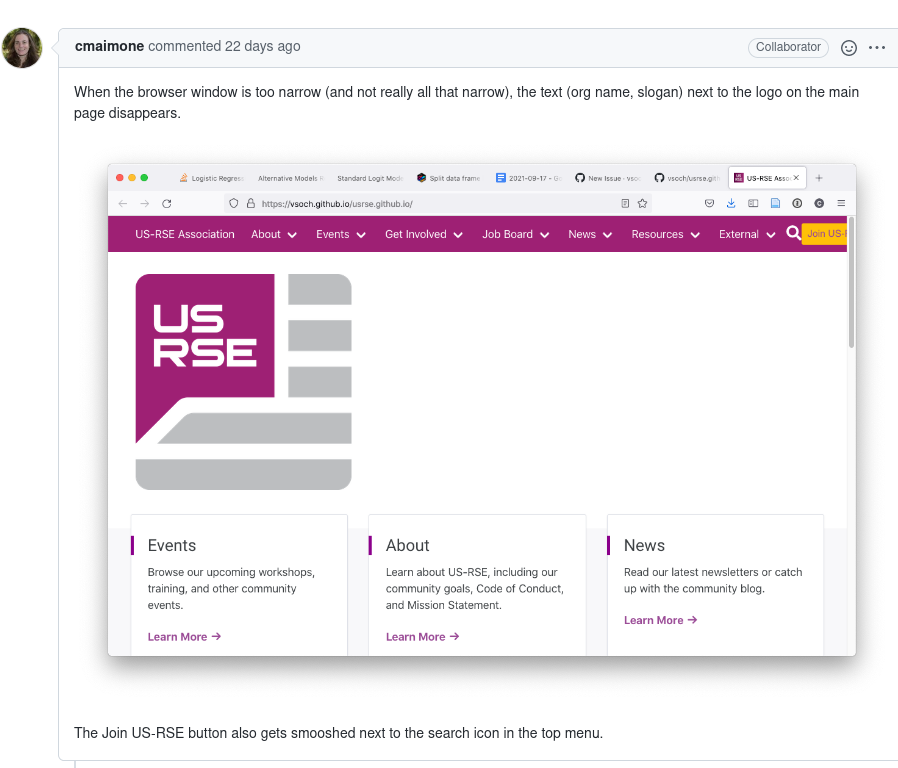Click the Pocket save icon
Image resolution: width=898 pixels, height=768 pixels.
tap(709, 203)
